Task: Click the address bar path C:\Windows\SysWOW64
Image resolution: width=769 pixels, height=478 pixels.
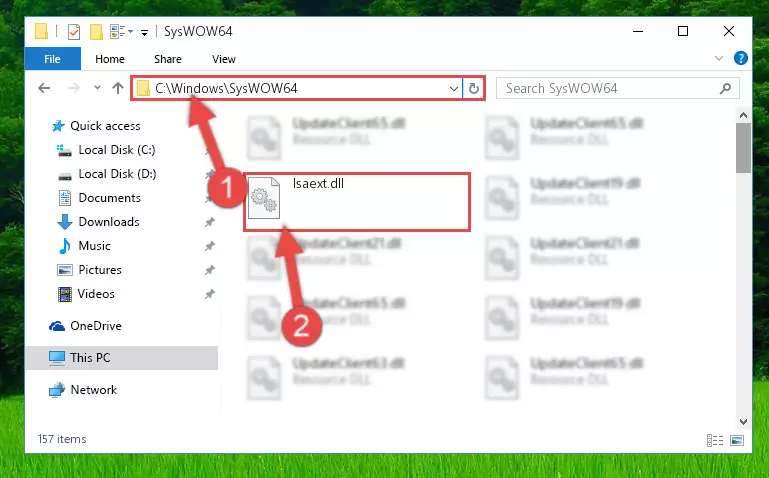Action: click(x=226, y=88)
